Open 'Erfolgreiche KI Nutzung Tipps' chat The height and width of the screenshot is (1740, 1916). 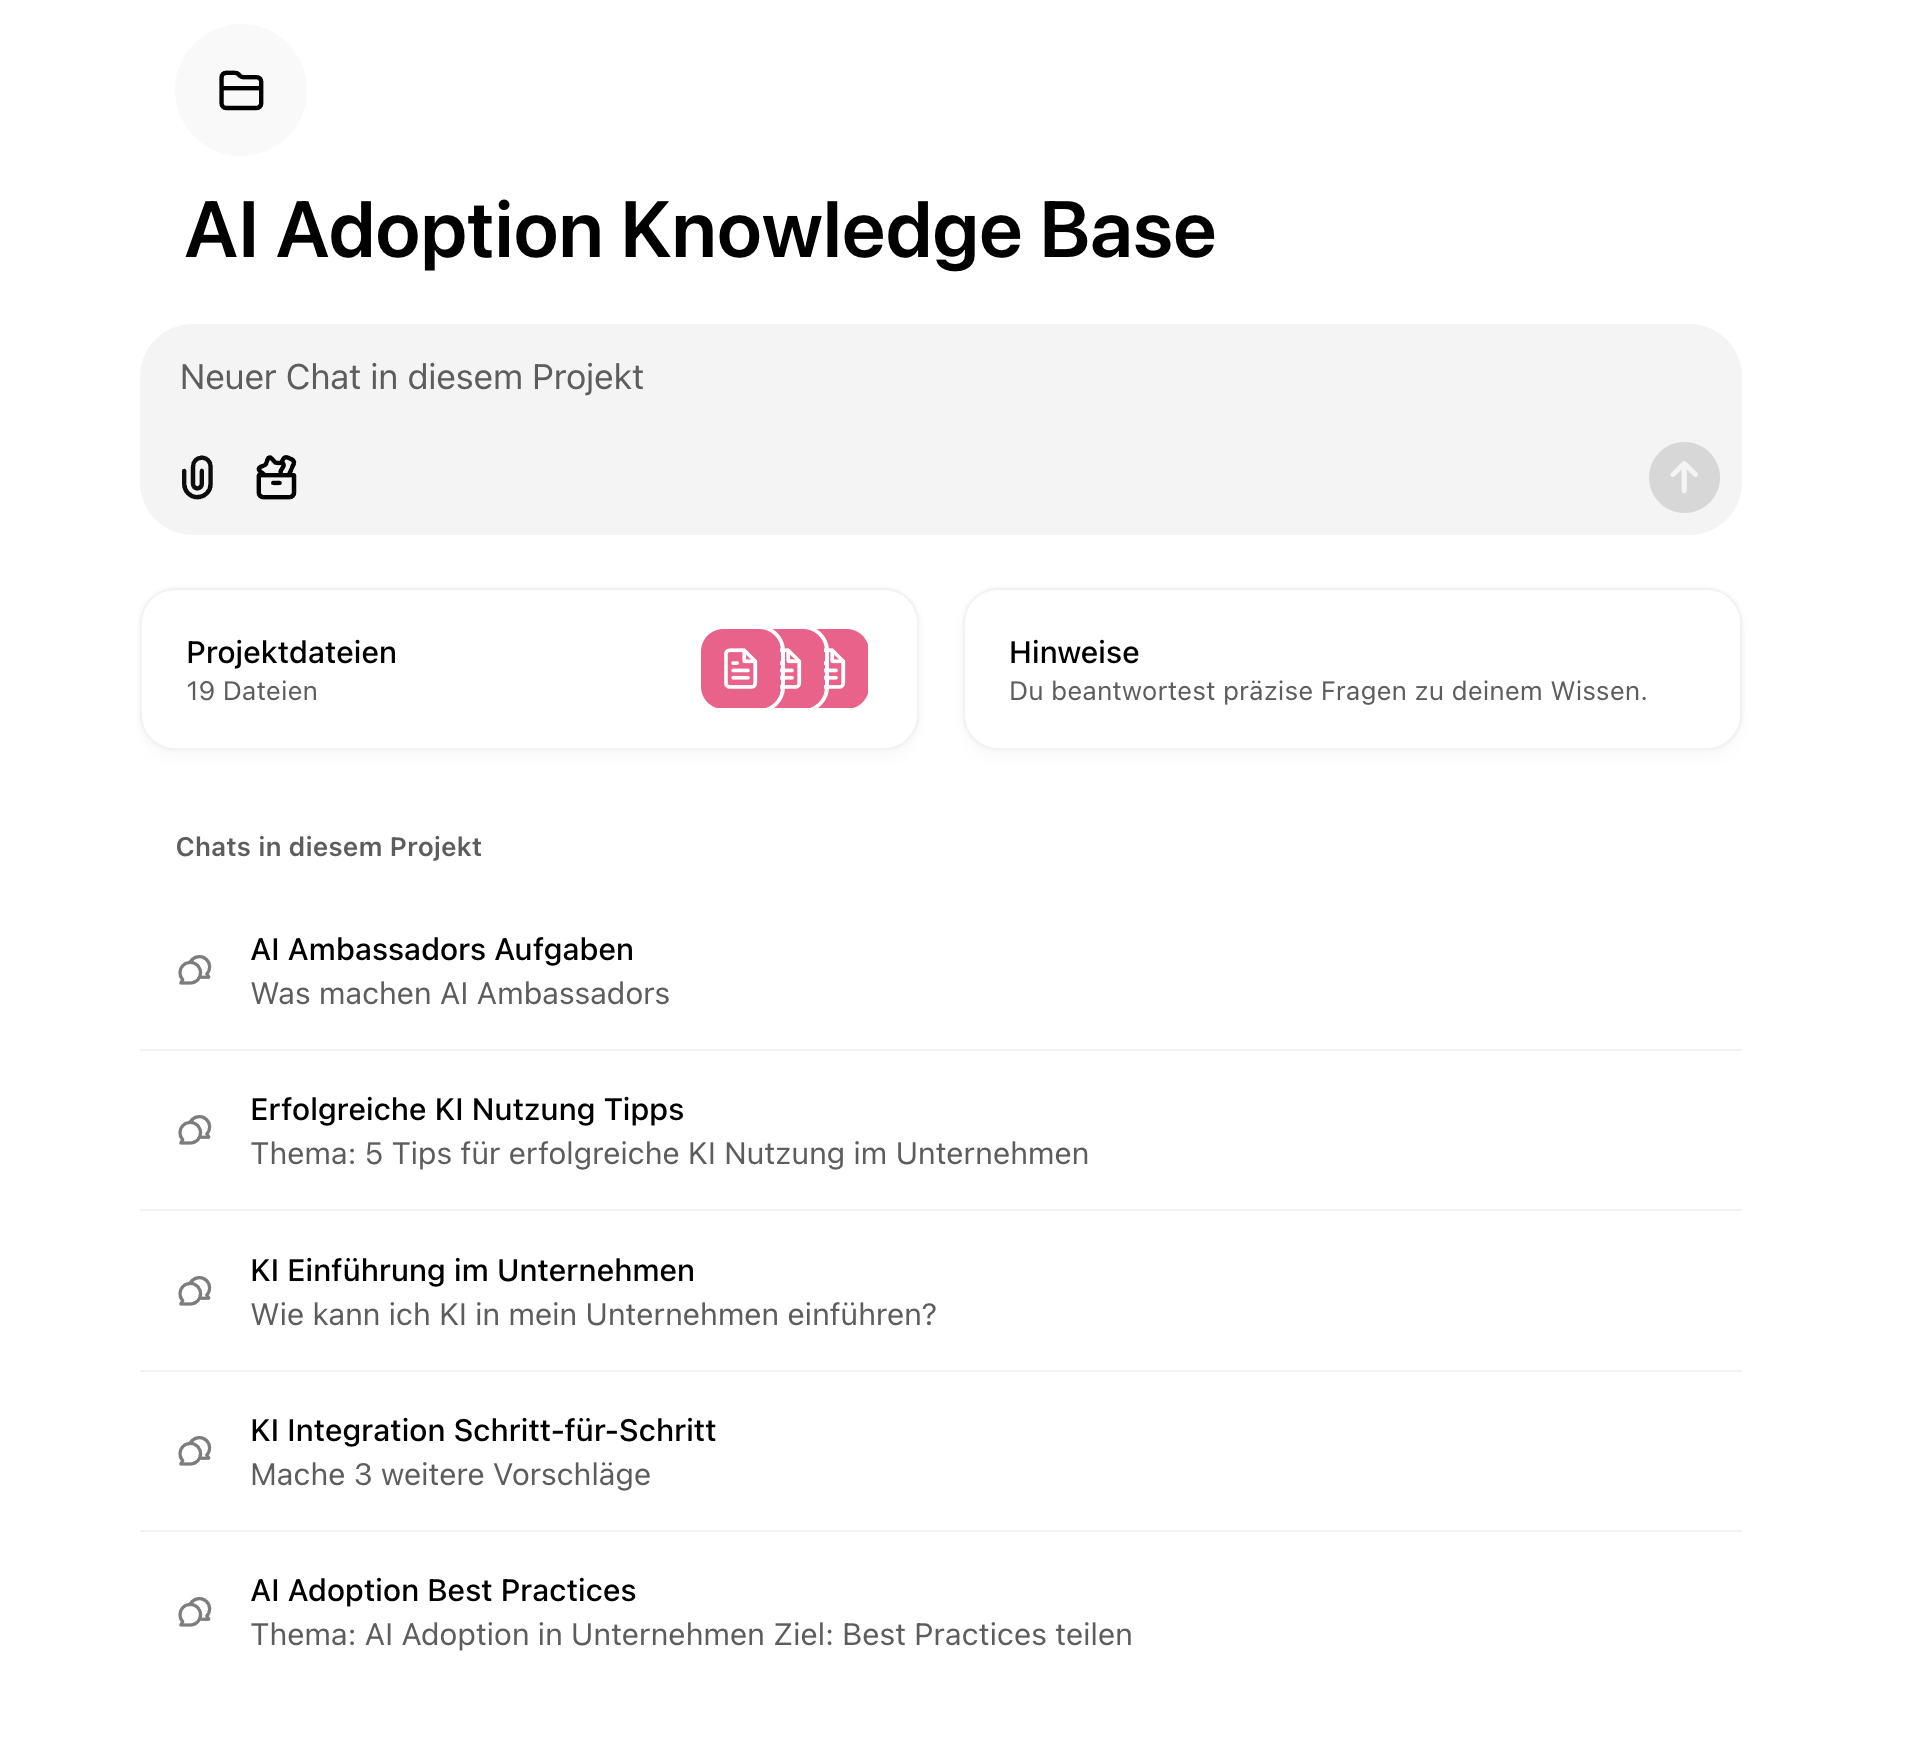tap(467, 1109)
